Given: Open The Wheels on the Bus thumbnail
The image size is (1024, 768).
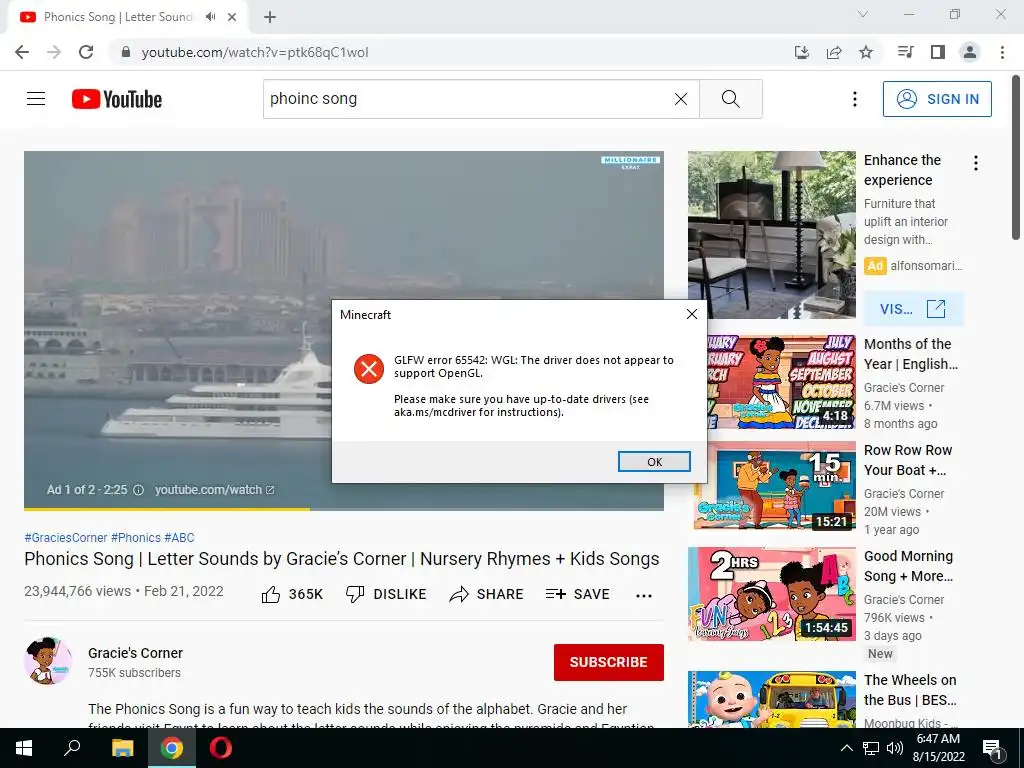Looking at the screenshot, I should [x=771, y=699].
